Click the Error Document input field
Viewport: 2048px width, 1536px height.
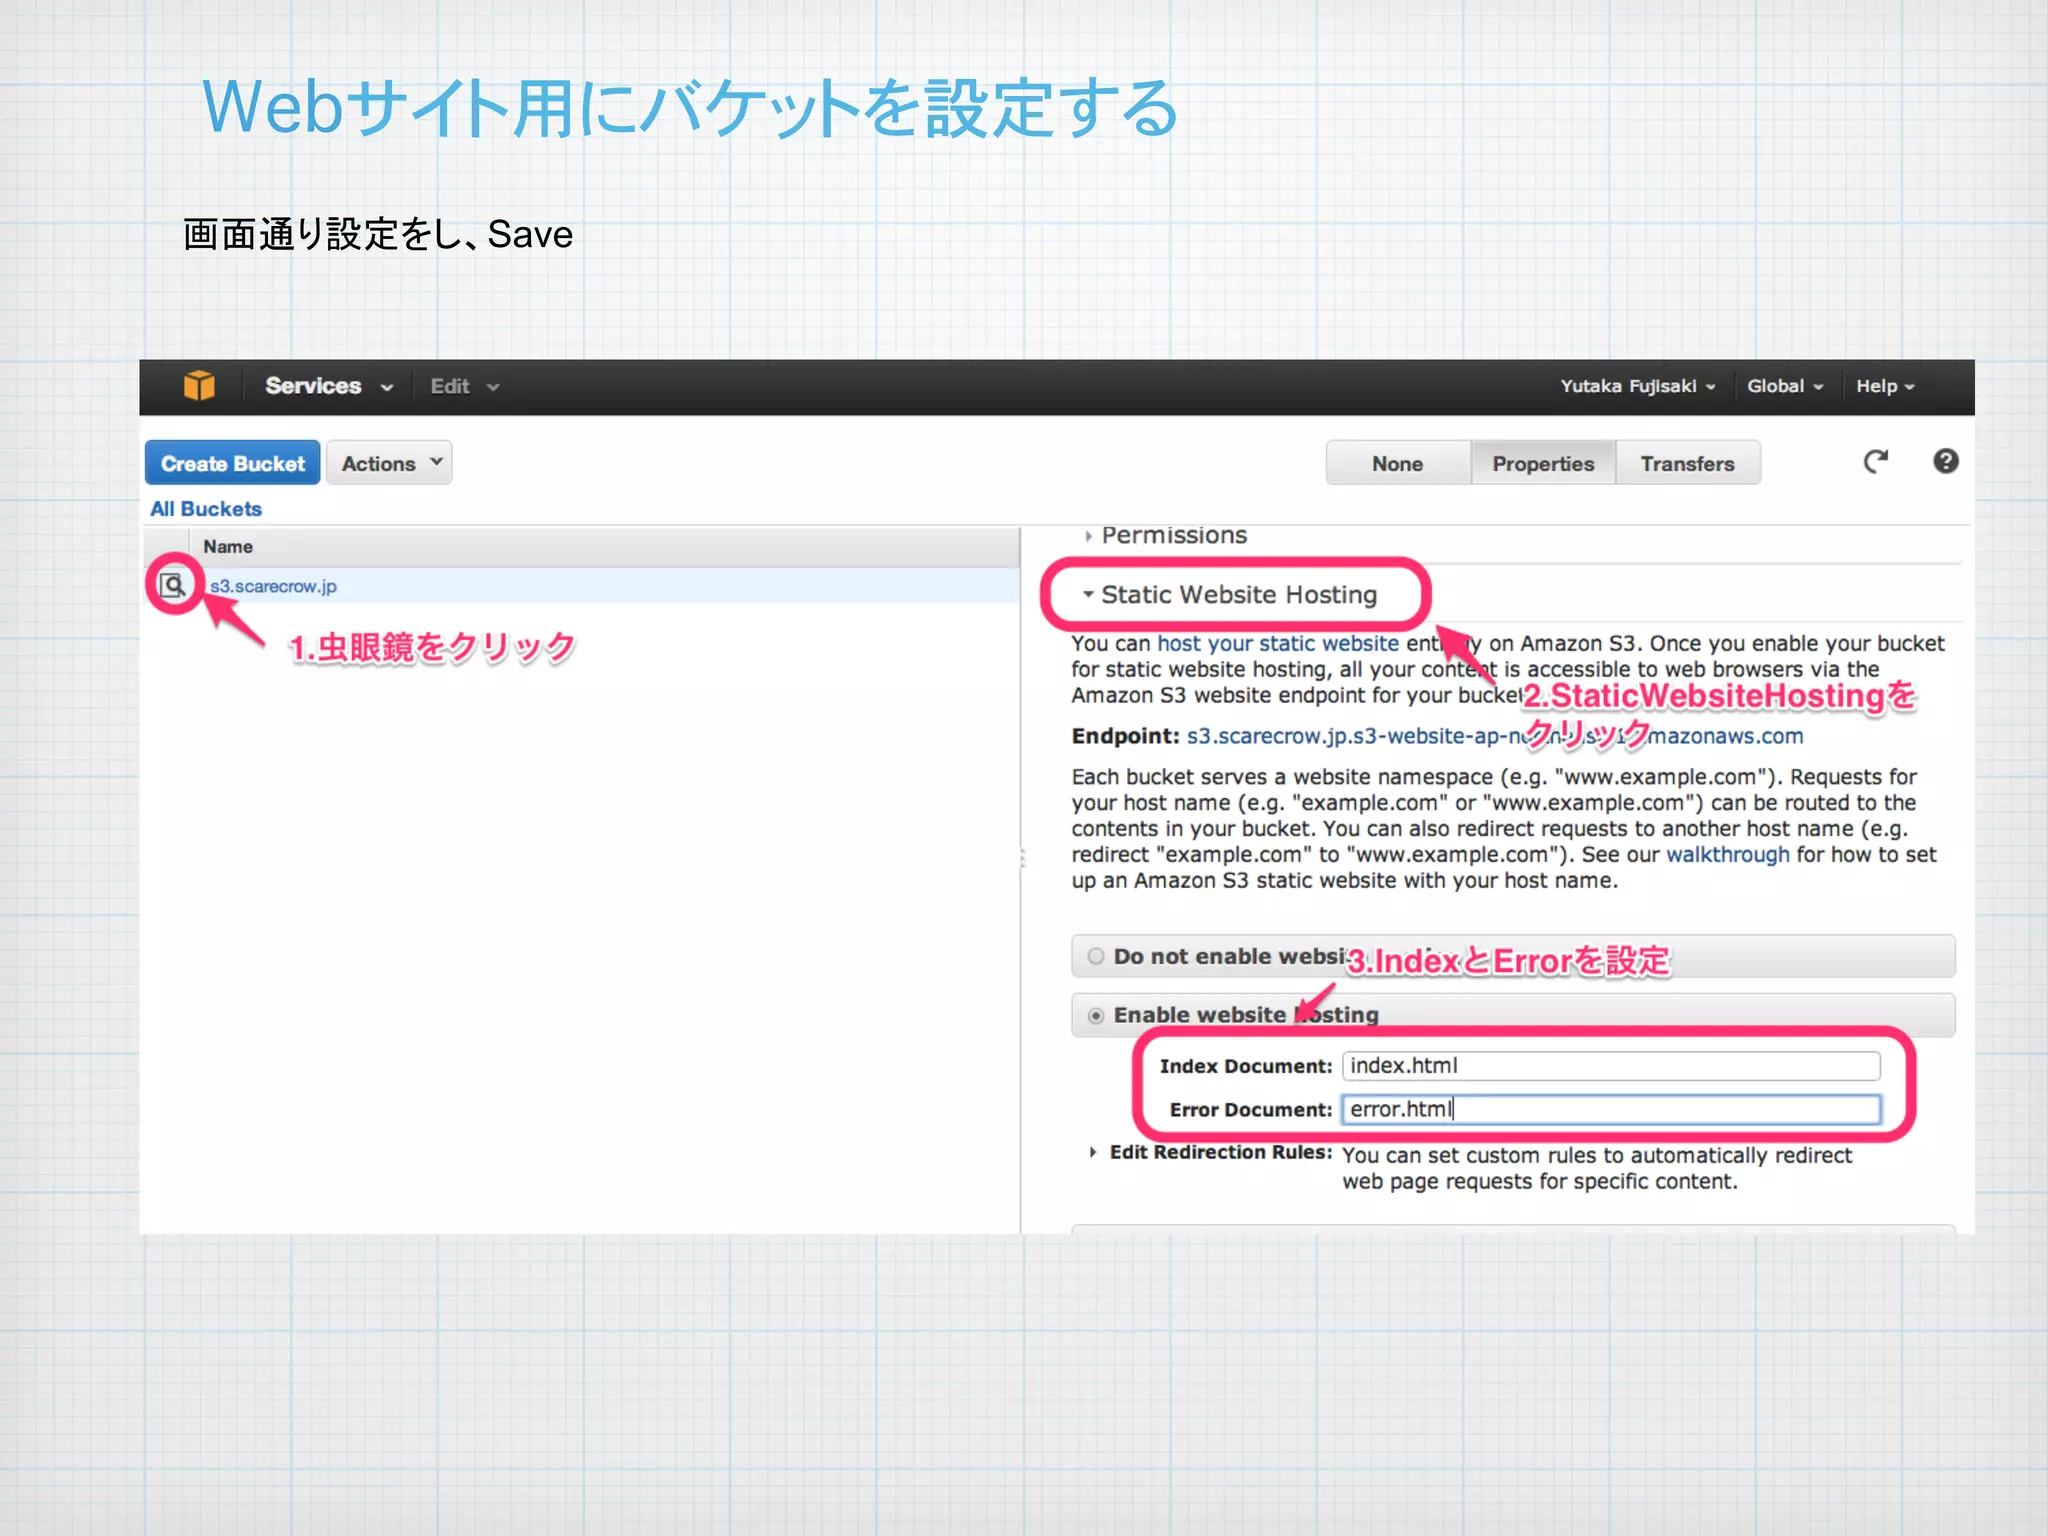tap(1610, 1109)
